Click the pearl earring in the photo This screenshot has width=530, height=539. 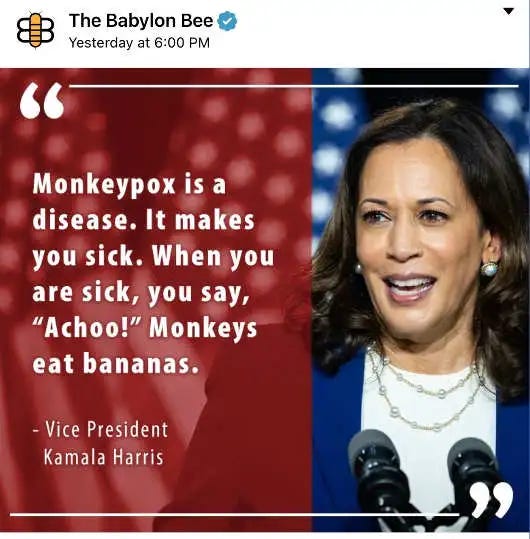489,269
